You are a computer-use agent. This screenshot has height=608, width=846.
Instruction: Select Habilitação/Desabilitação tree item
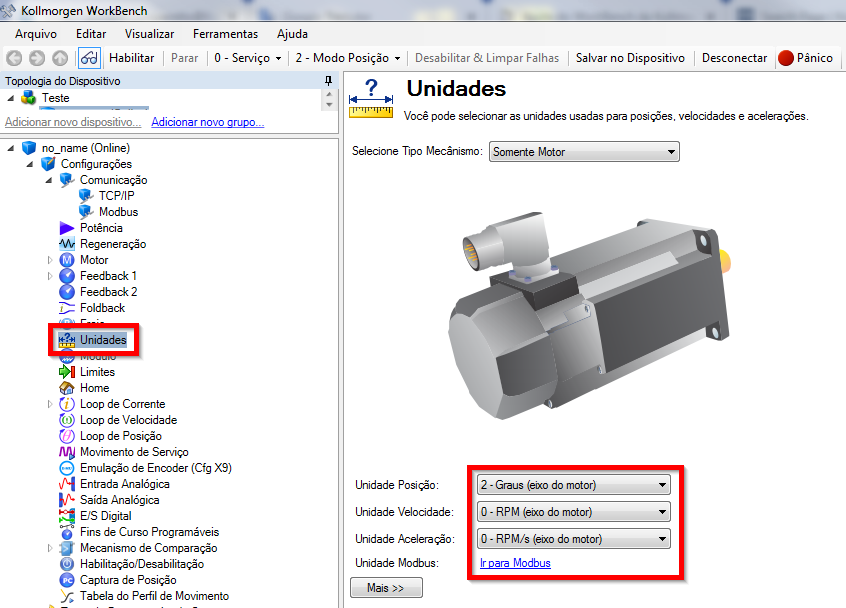[x=142, y=564]
